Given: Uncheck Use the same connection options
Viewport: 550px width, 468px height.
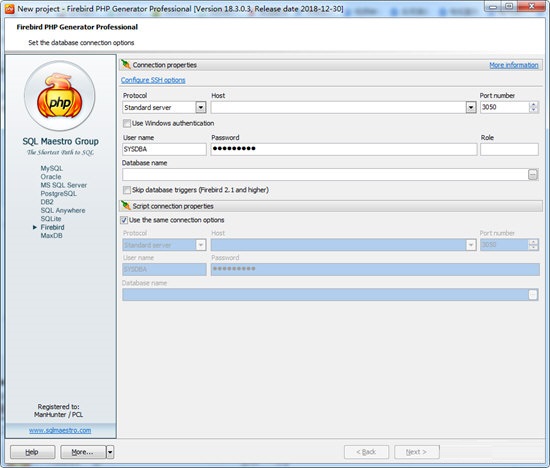Looking at the screenshot, I should tap(124, 220).
